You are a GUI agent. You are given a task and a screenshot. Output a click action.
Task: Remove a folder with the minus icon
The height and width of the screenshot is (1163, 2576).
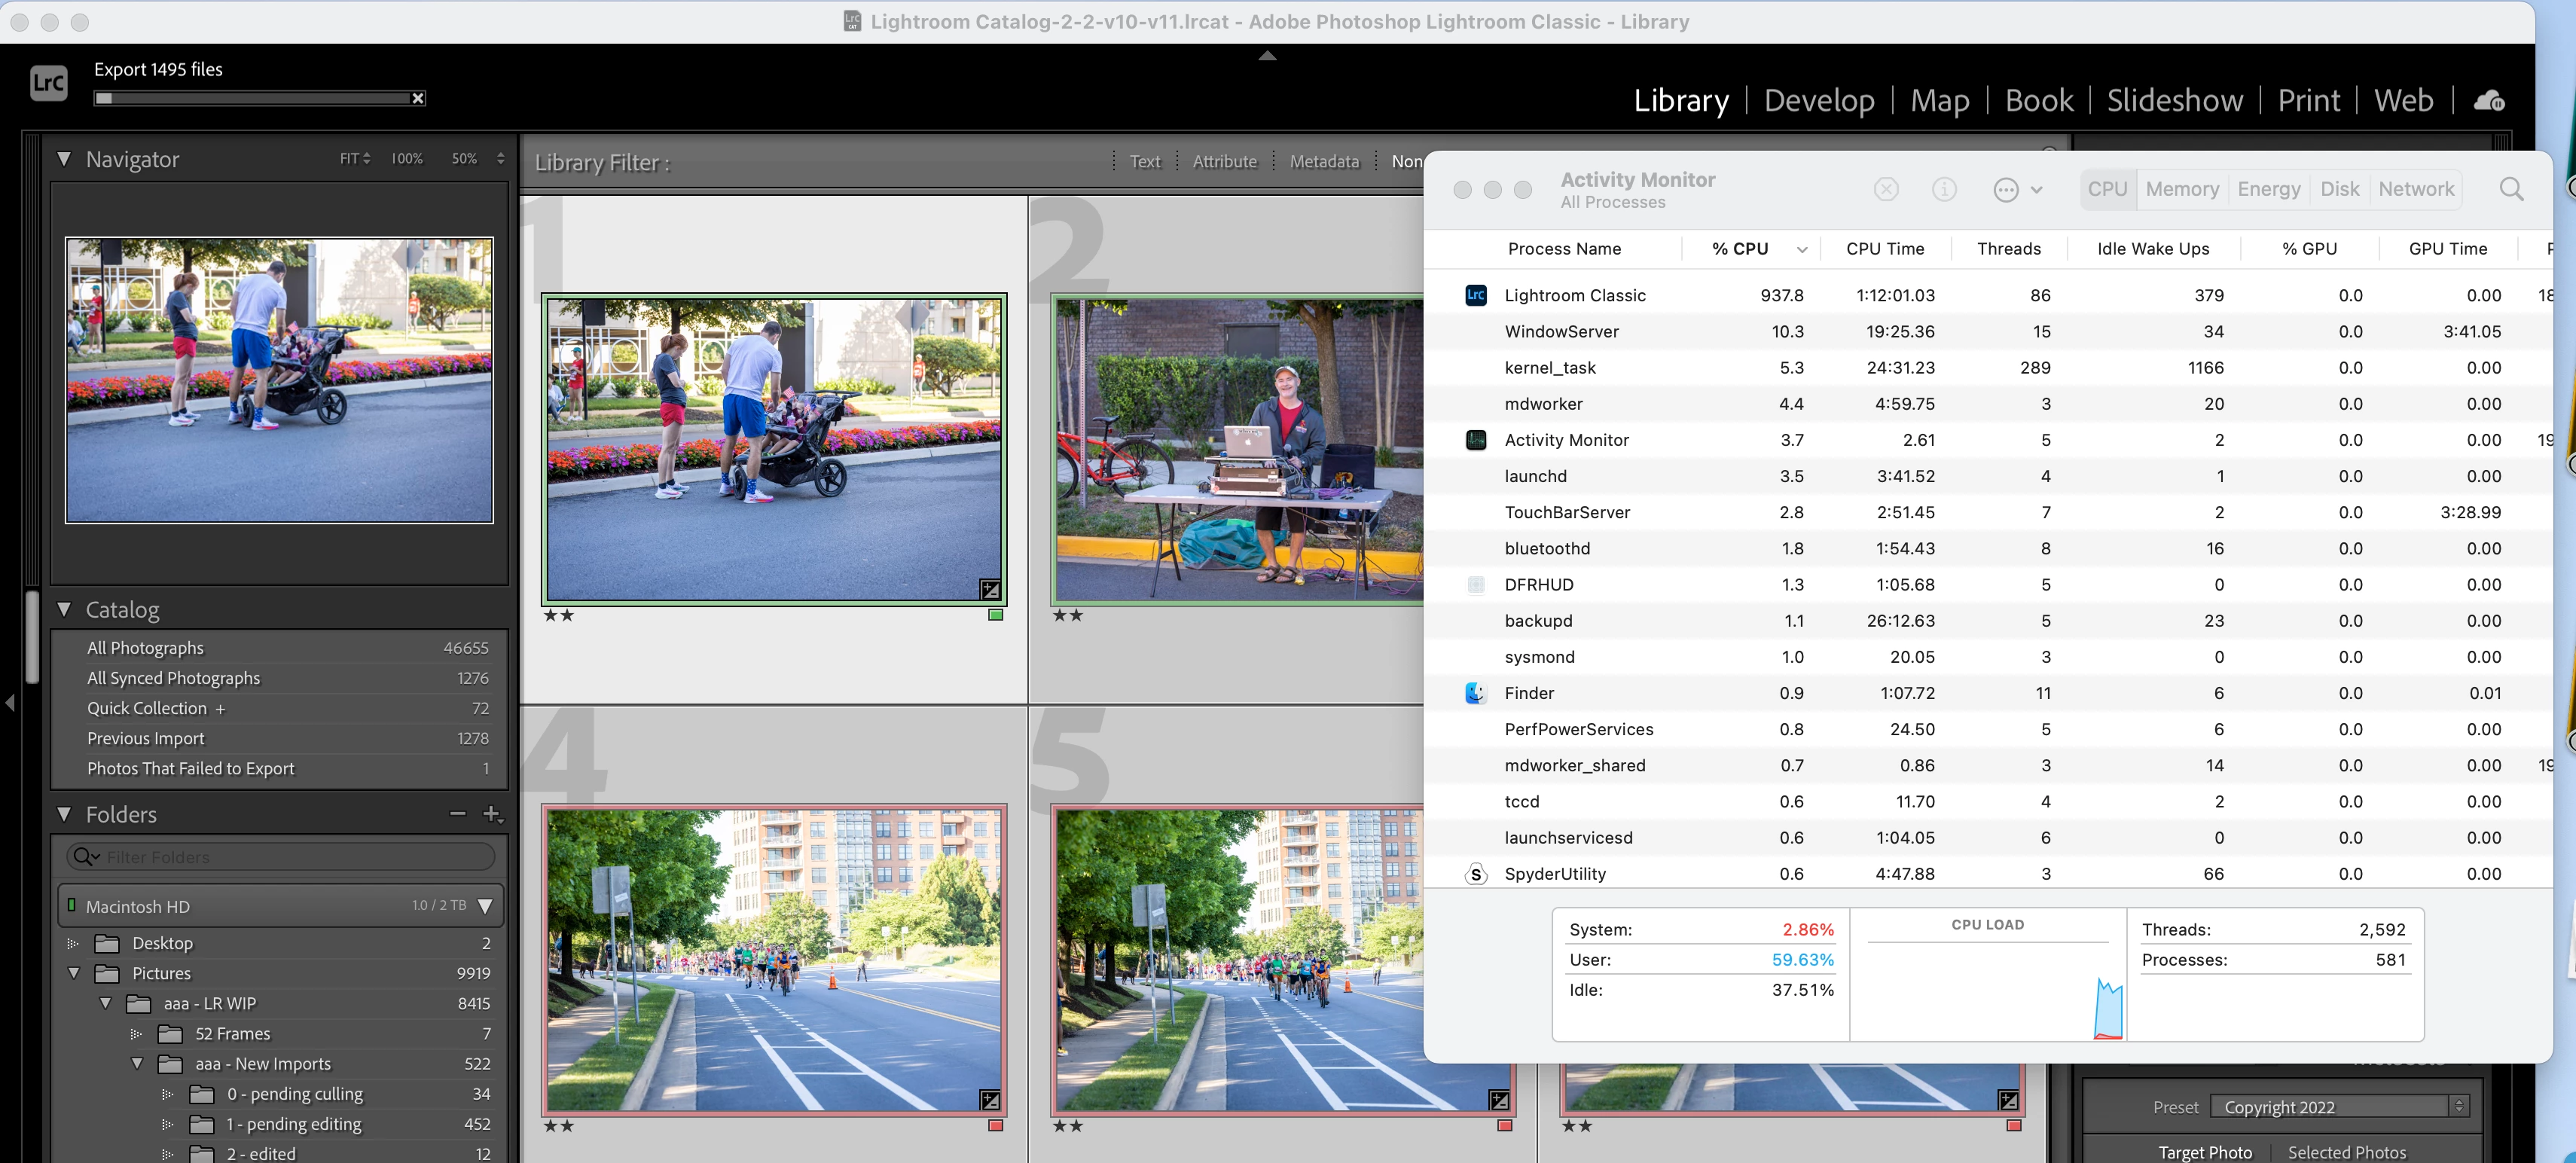pyautogui.click(x=457, y=814)
